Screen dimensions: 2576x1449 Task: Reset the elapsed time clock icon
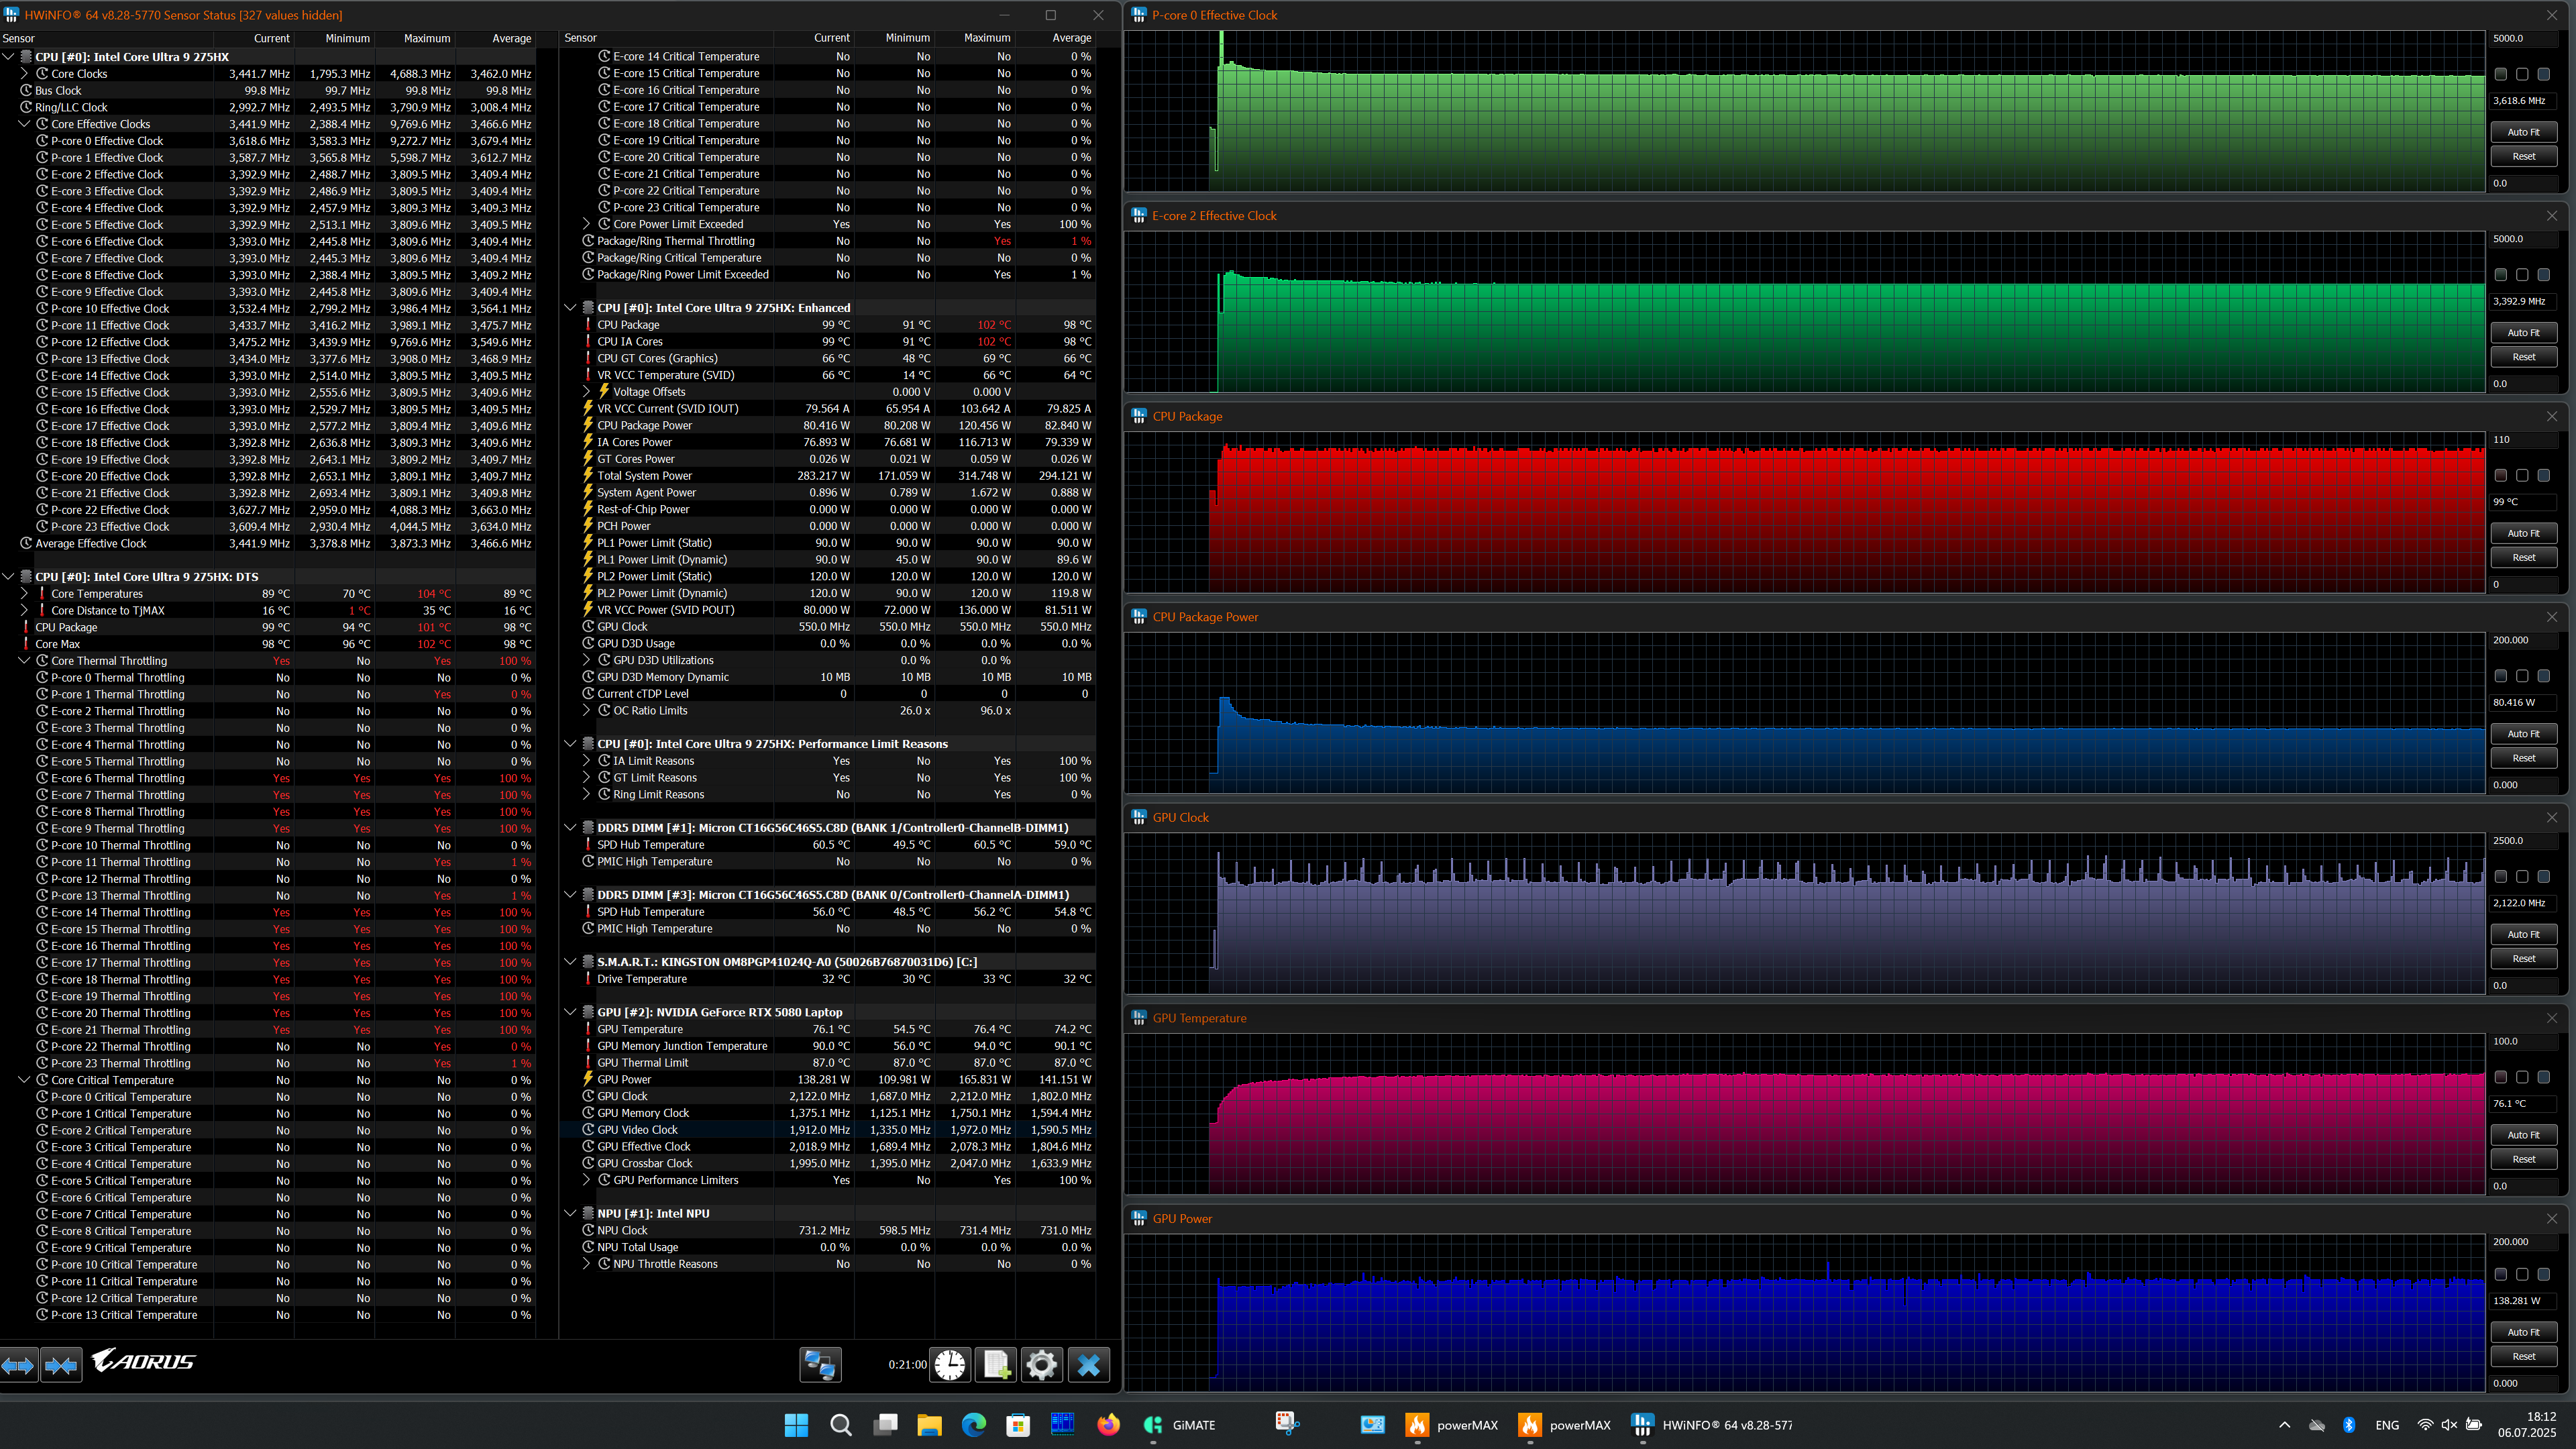(950, 1365)
